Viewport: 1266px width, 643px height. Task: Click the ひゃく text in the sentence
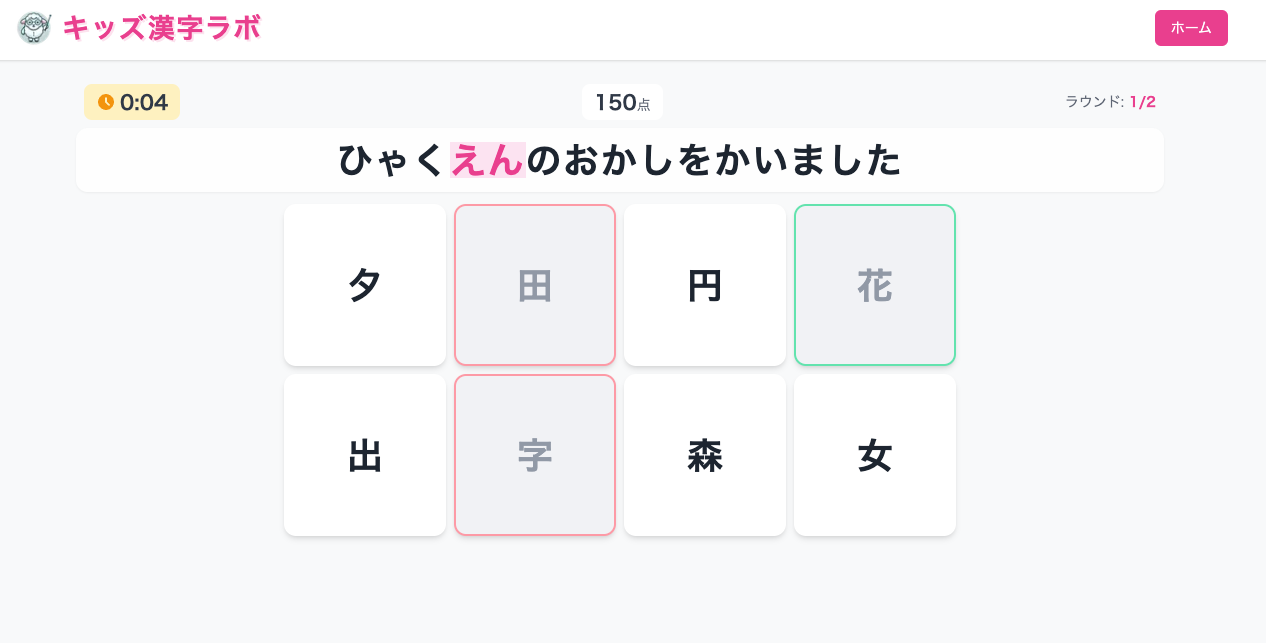[x=391, y=160]
